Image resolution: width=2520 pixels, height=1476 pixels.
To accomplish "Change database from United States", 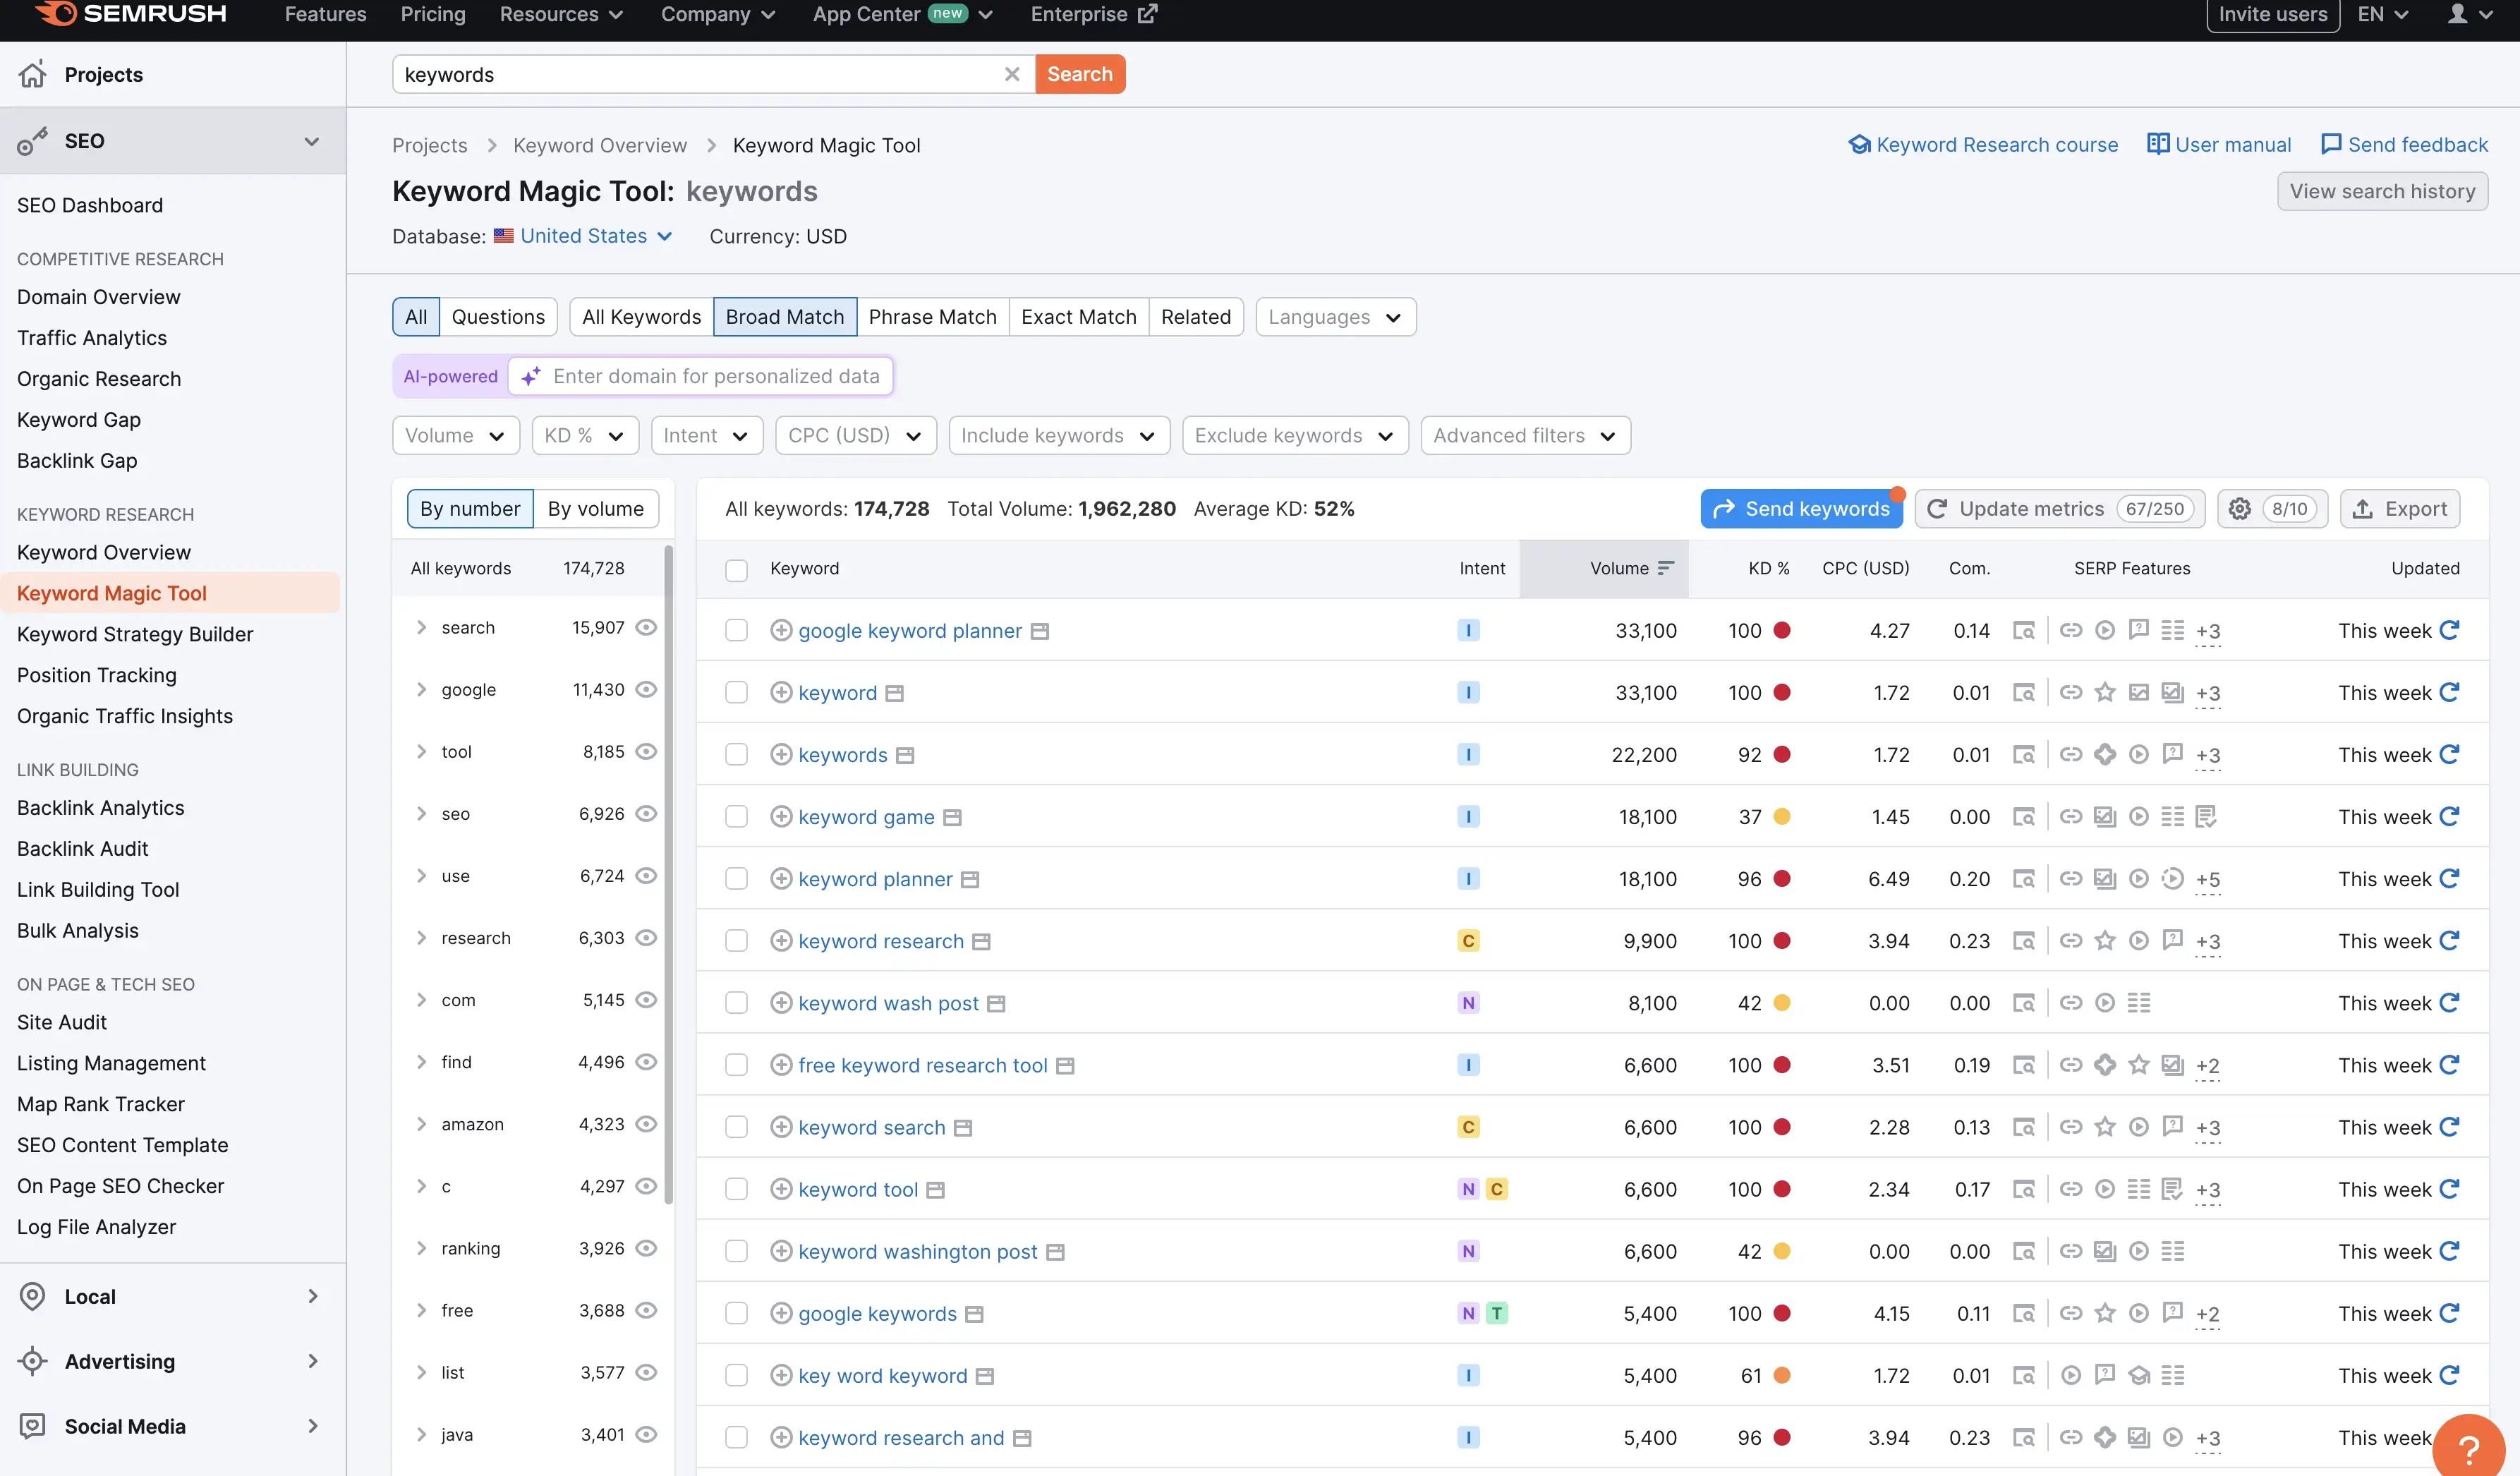I will [x=584, y=236].
